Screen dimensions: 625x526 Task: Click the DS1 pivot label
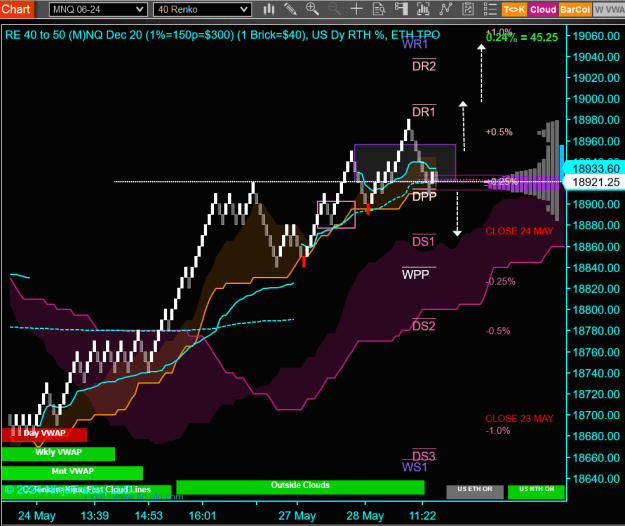tap(423, 241)
